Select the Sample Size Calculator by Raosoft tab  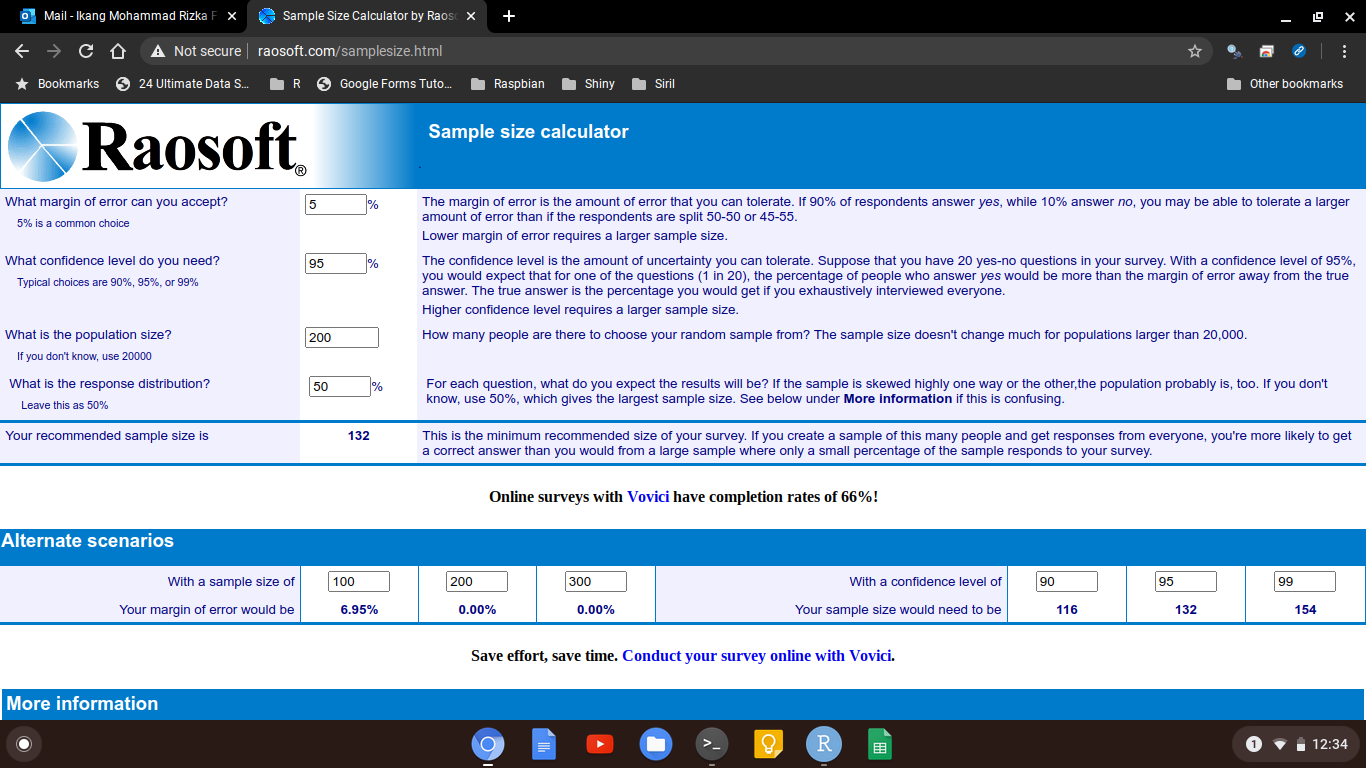pos(366,16)
